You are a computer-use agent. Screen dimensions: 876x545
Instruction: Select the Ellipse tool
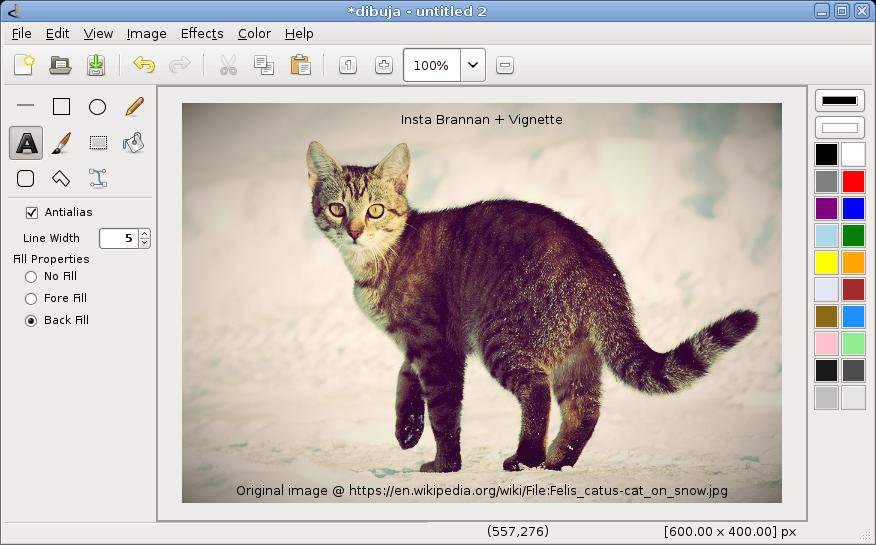point(97,107)
